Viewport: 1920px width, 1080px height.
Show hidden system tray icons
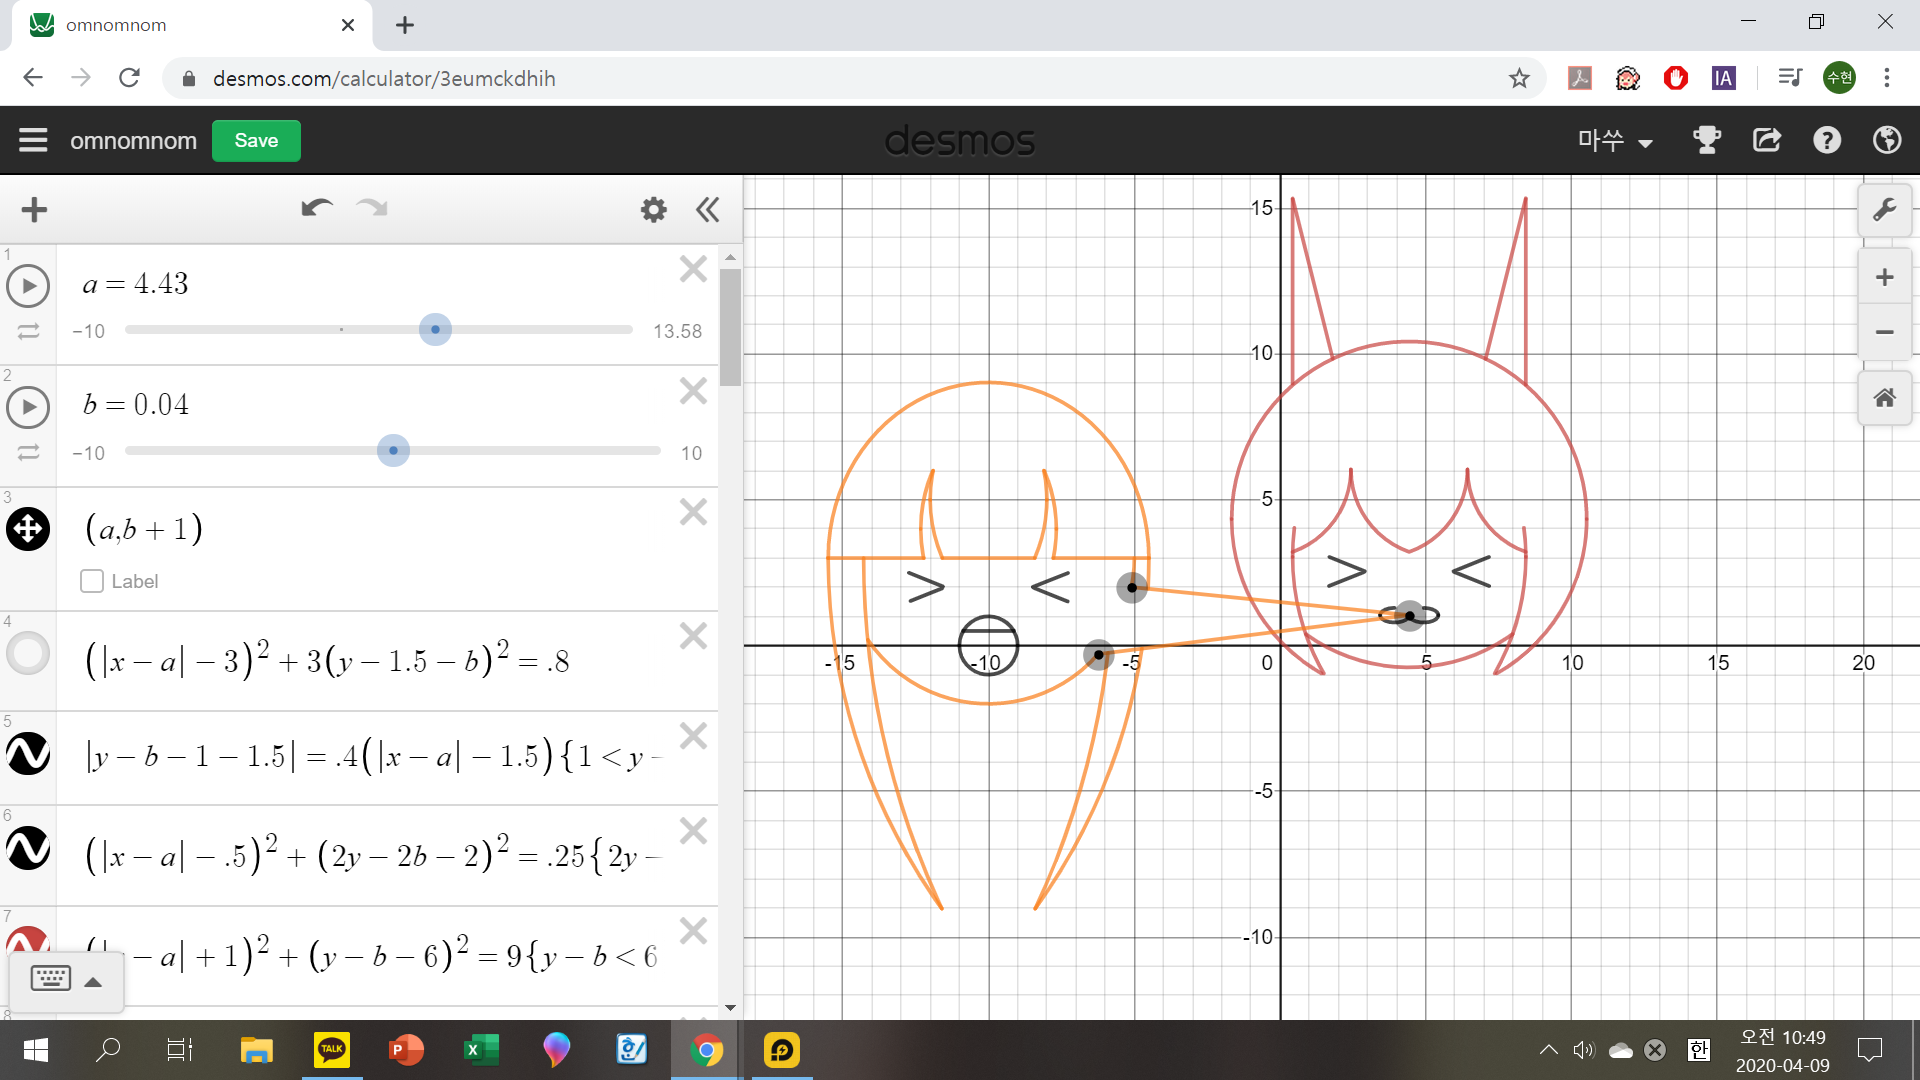coord(1548,1050)
